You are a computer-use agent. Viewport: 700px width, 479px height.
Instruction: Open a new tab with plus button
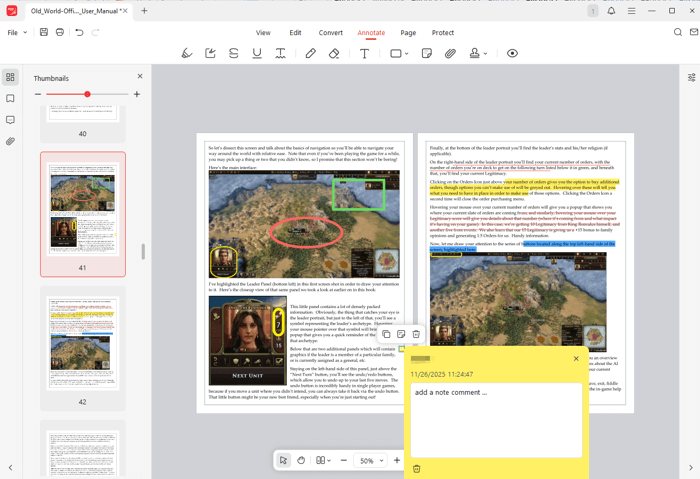tap(144, 11)
